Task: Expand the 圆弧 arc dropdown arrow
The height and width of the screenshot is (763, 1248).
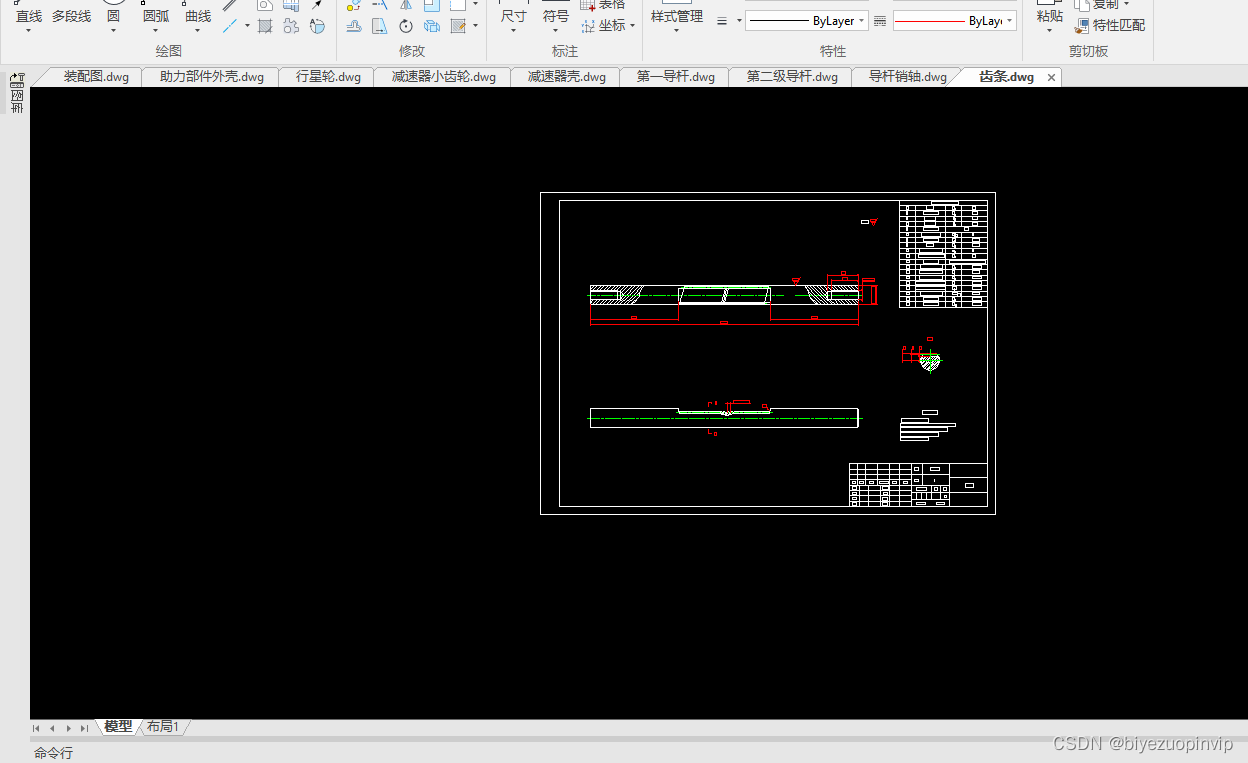Action: [155, 31]
